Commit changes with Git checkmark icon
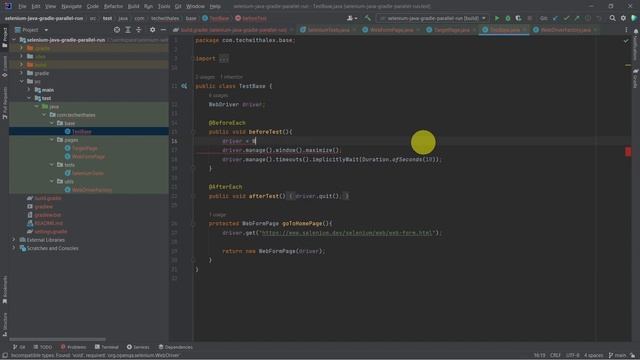The width and height of the screenshot is (640, 360). pos(566,18)
